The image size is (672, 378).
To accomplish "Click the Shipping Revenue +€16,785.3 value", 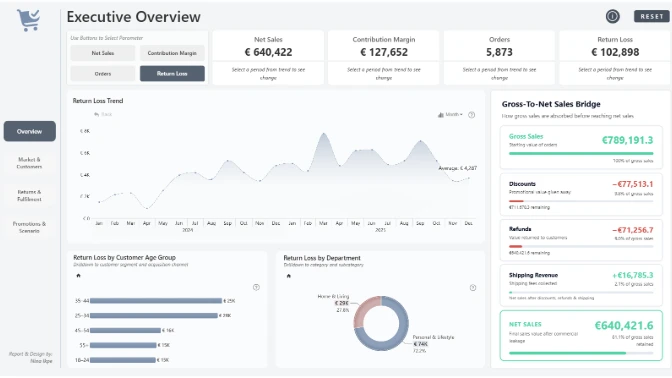I will click(633, 275).
